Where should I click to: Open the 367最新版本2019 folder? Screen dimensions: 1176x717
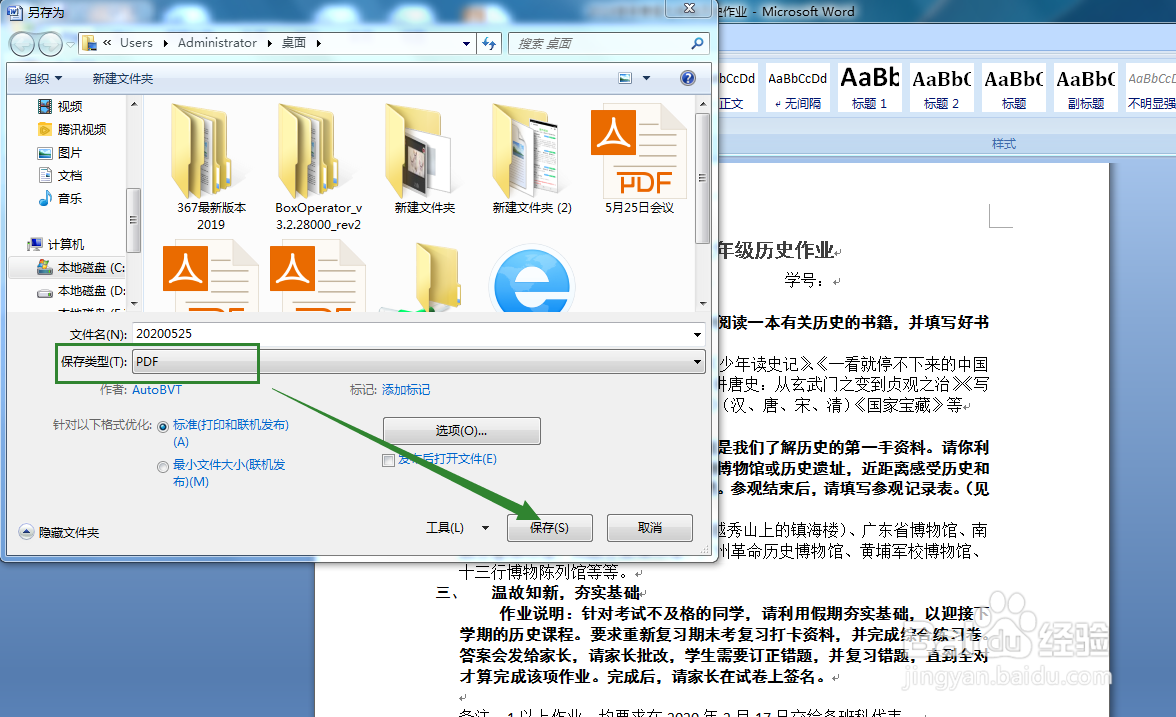pos(211,168)
